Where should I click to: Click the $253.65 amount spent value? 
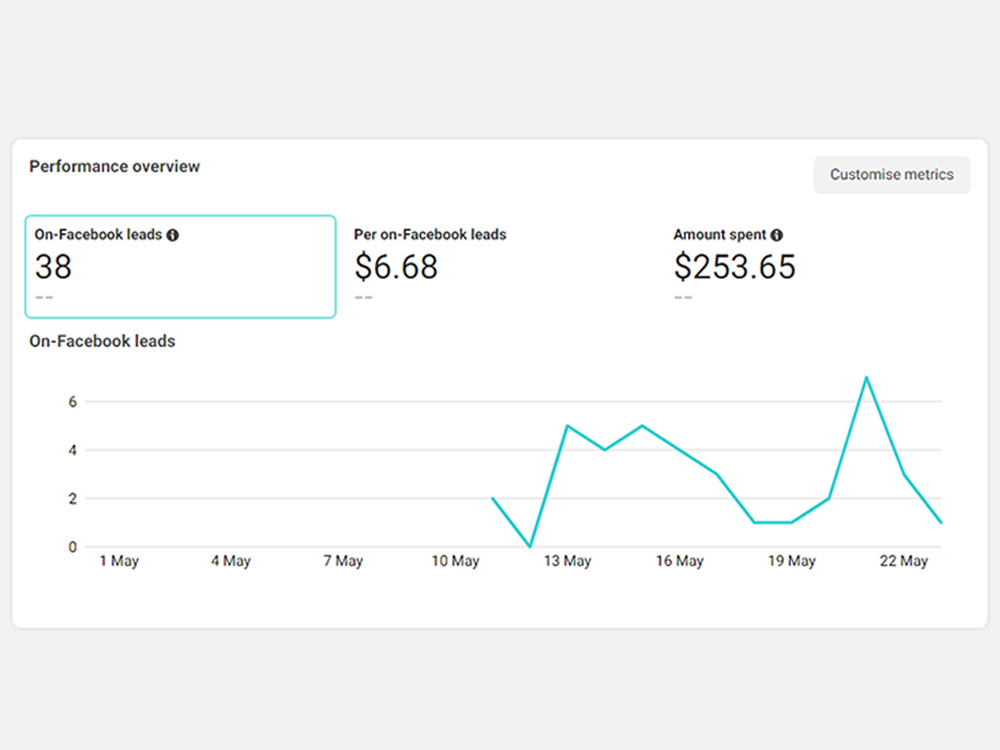pos(735,267)
